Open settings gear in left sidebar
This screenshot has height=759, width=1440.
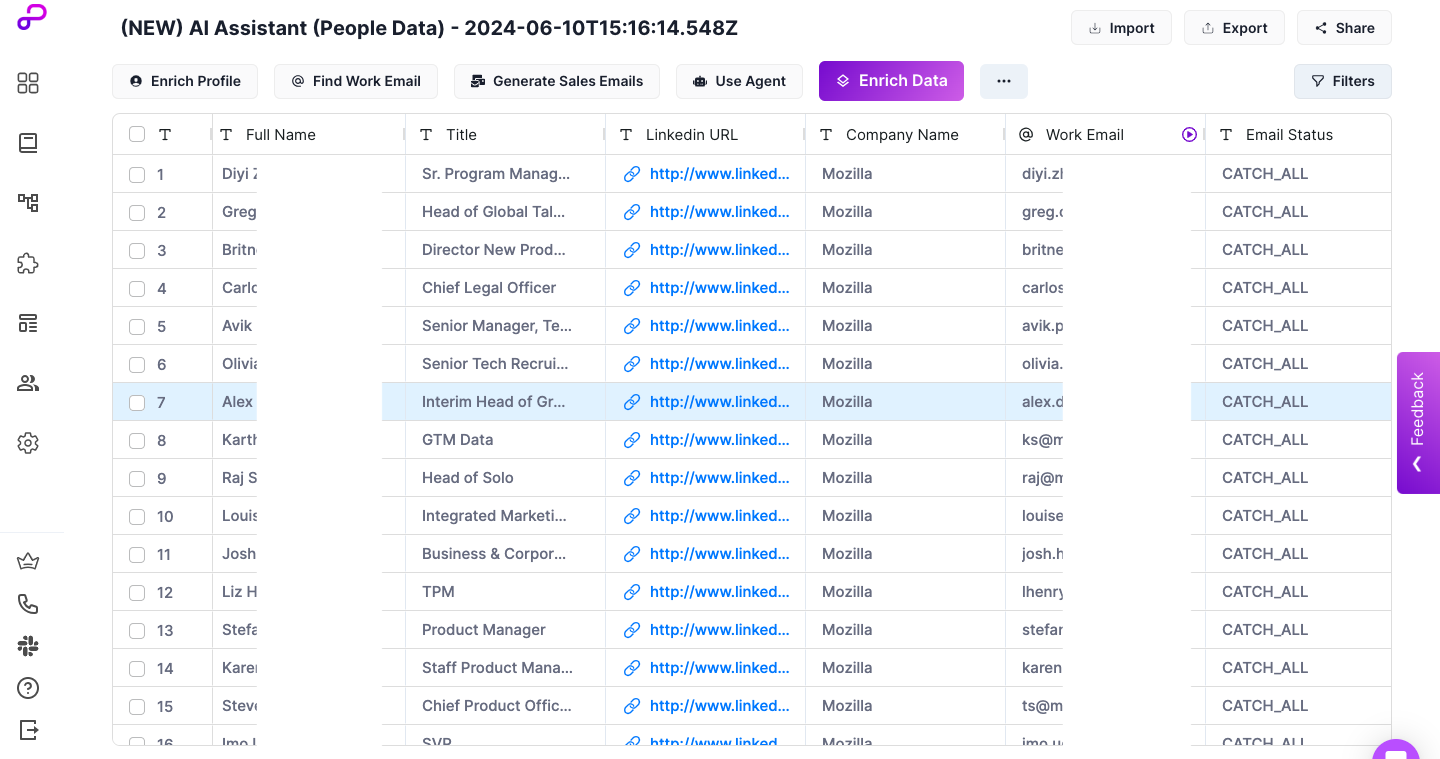pyautogui.click(x=28, y=443)
